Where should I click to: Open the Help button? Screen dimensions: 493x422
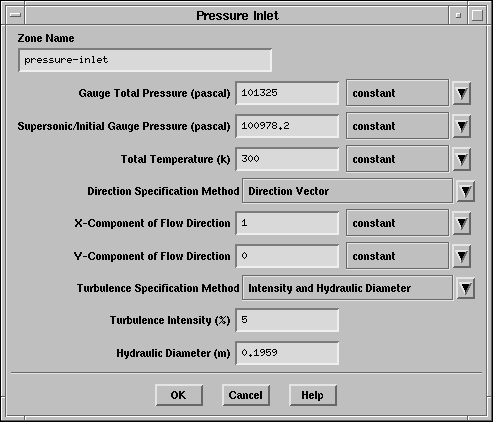tap(313, 395)
